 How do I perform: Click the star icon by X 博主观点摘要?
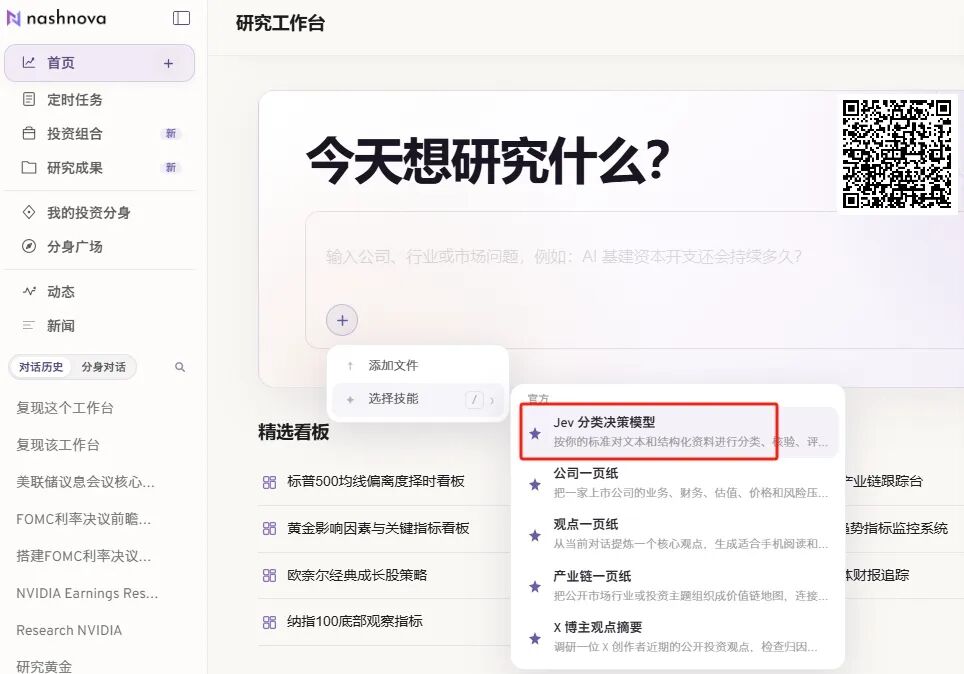(535, 638)
